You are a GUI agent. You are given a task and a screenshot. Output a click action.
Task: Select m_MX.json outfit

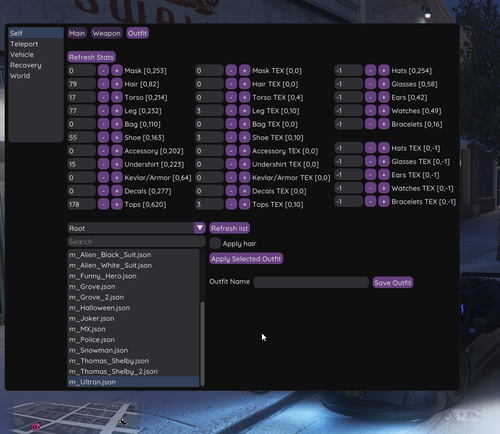(x=133, y=329)
